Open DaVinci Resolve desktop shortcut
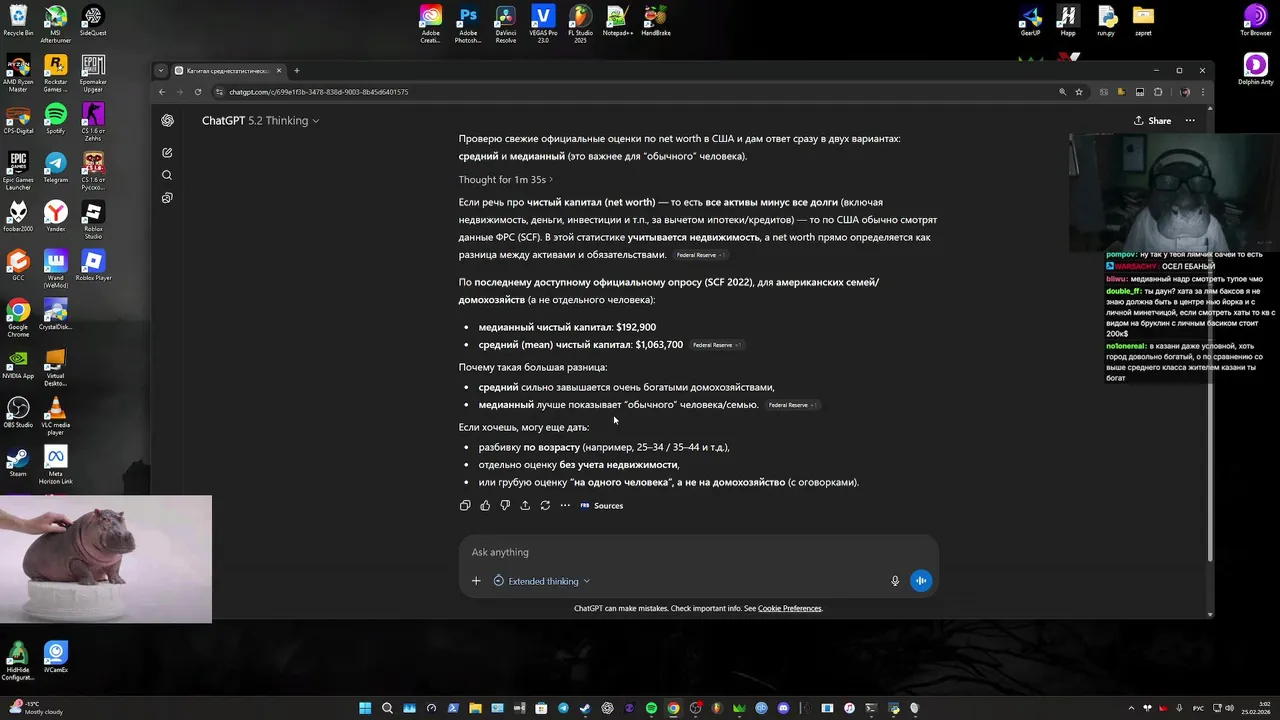 tap(506, 22)
